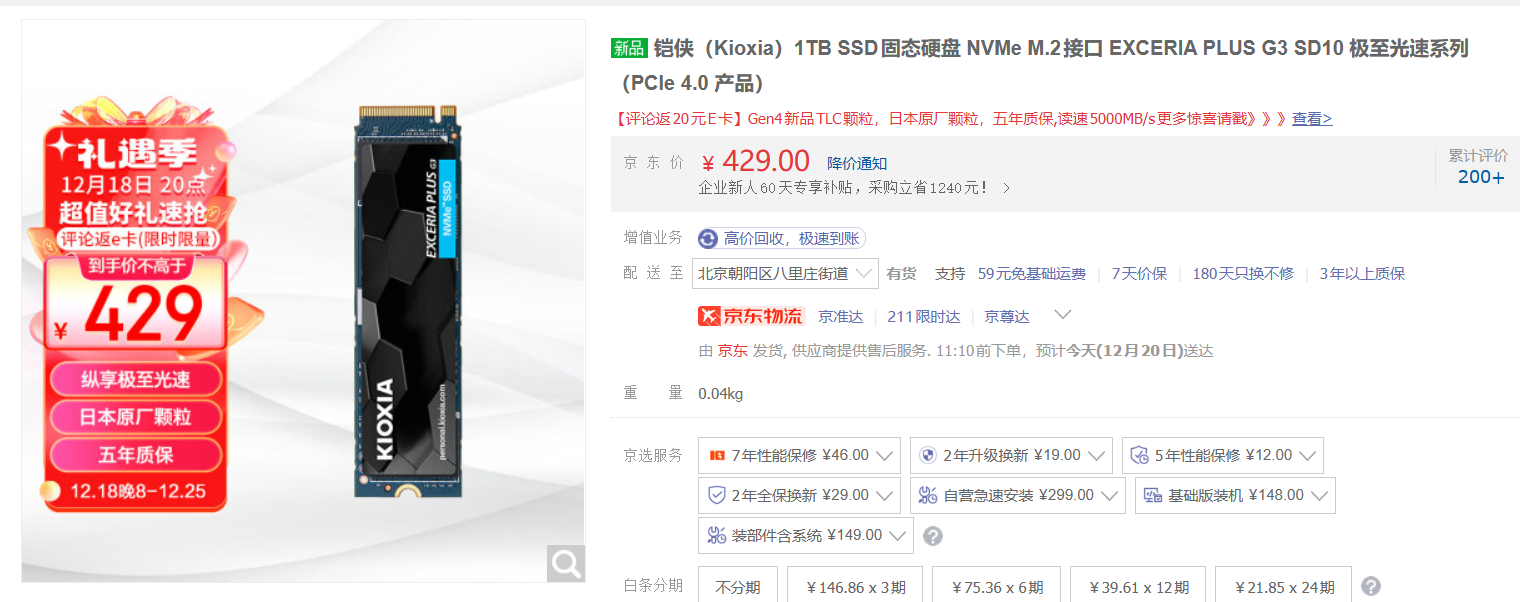Screen dimensions: 1520x602
Task: Open the 基础版装机 ¥148.00 dropdown
Action: [1235, 495]
